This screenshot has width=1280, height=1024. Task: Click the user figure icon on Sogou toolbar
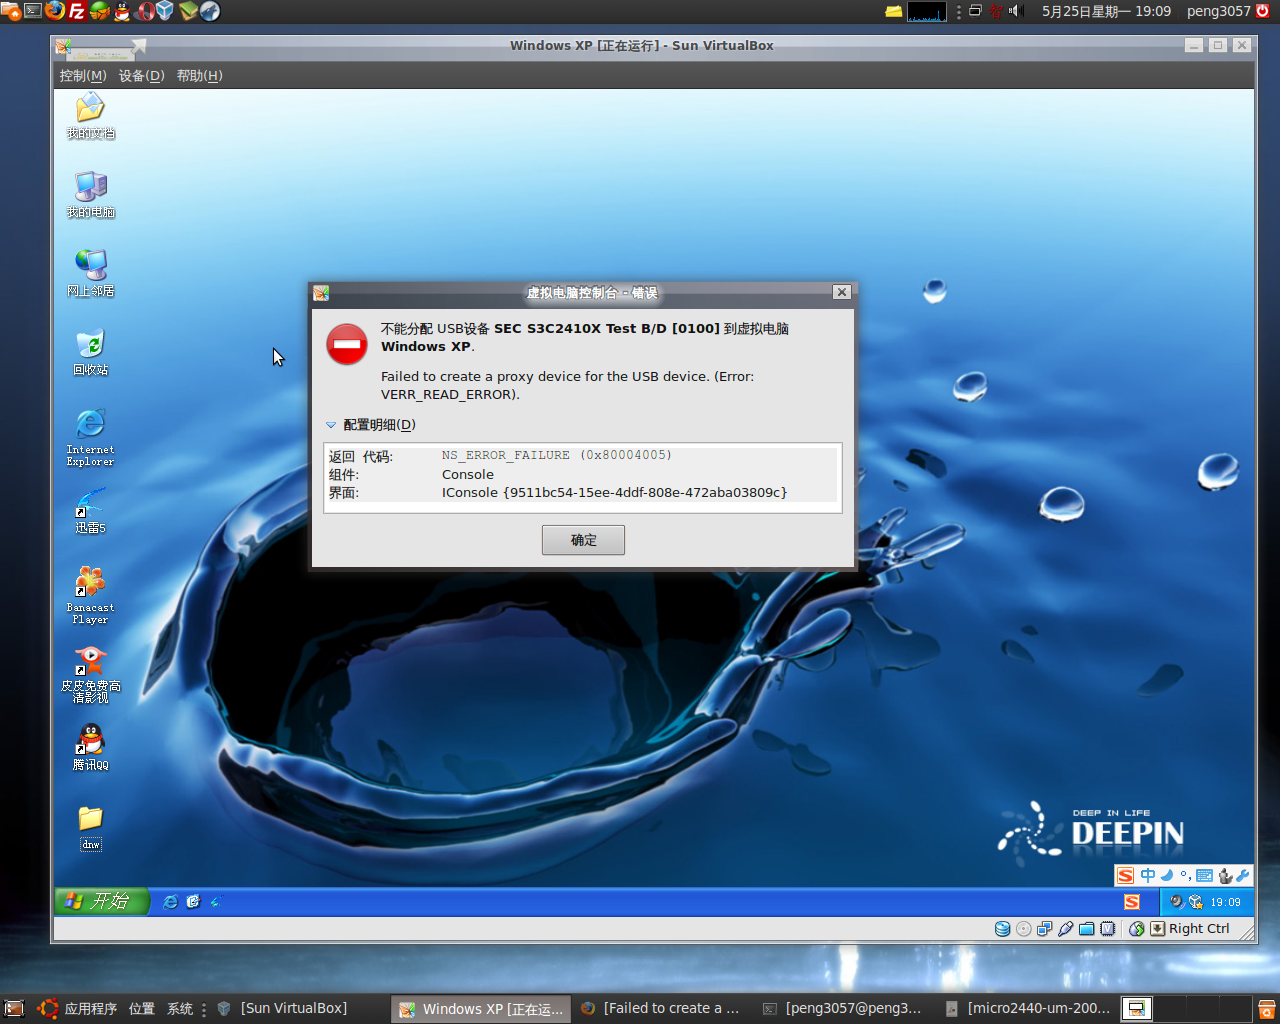(x=1225, y=875)
